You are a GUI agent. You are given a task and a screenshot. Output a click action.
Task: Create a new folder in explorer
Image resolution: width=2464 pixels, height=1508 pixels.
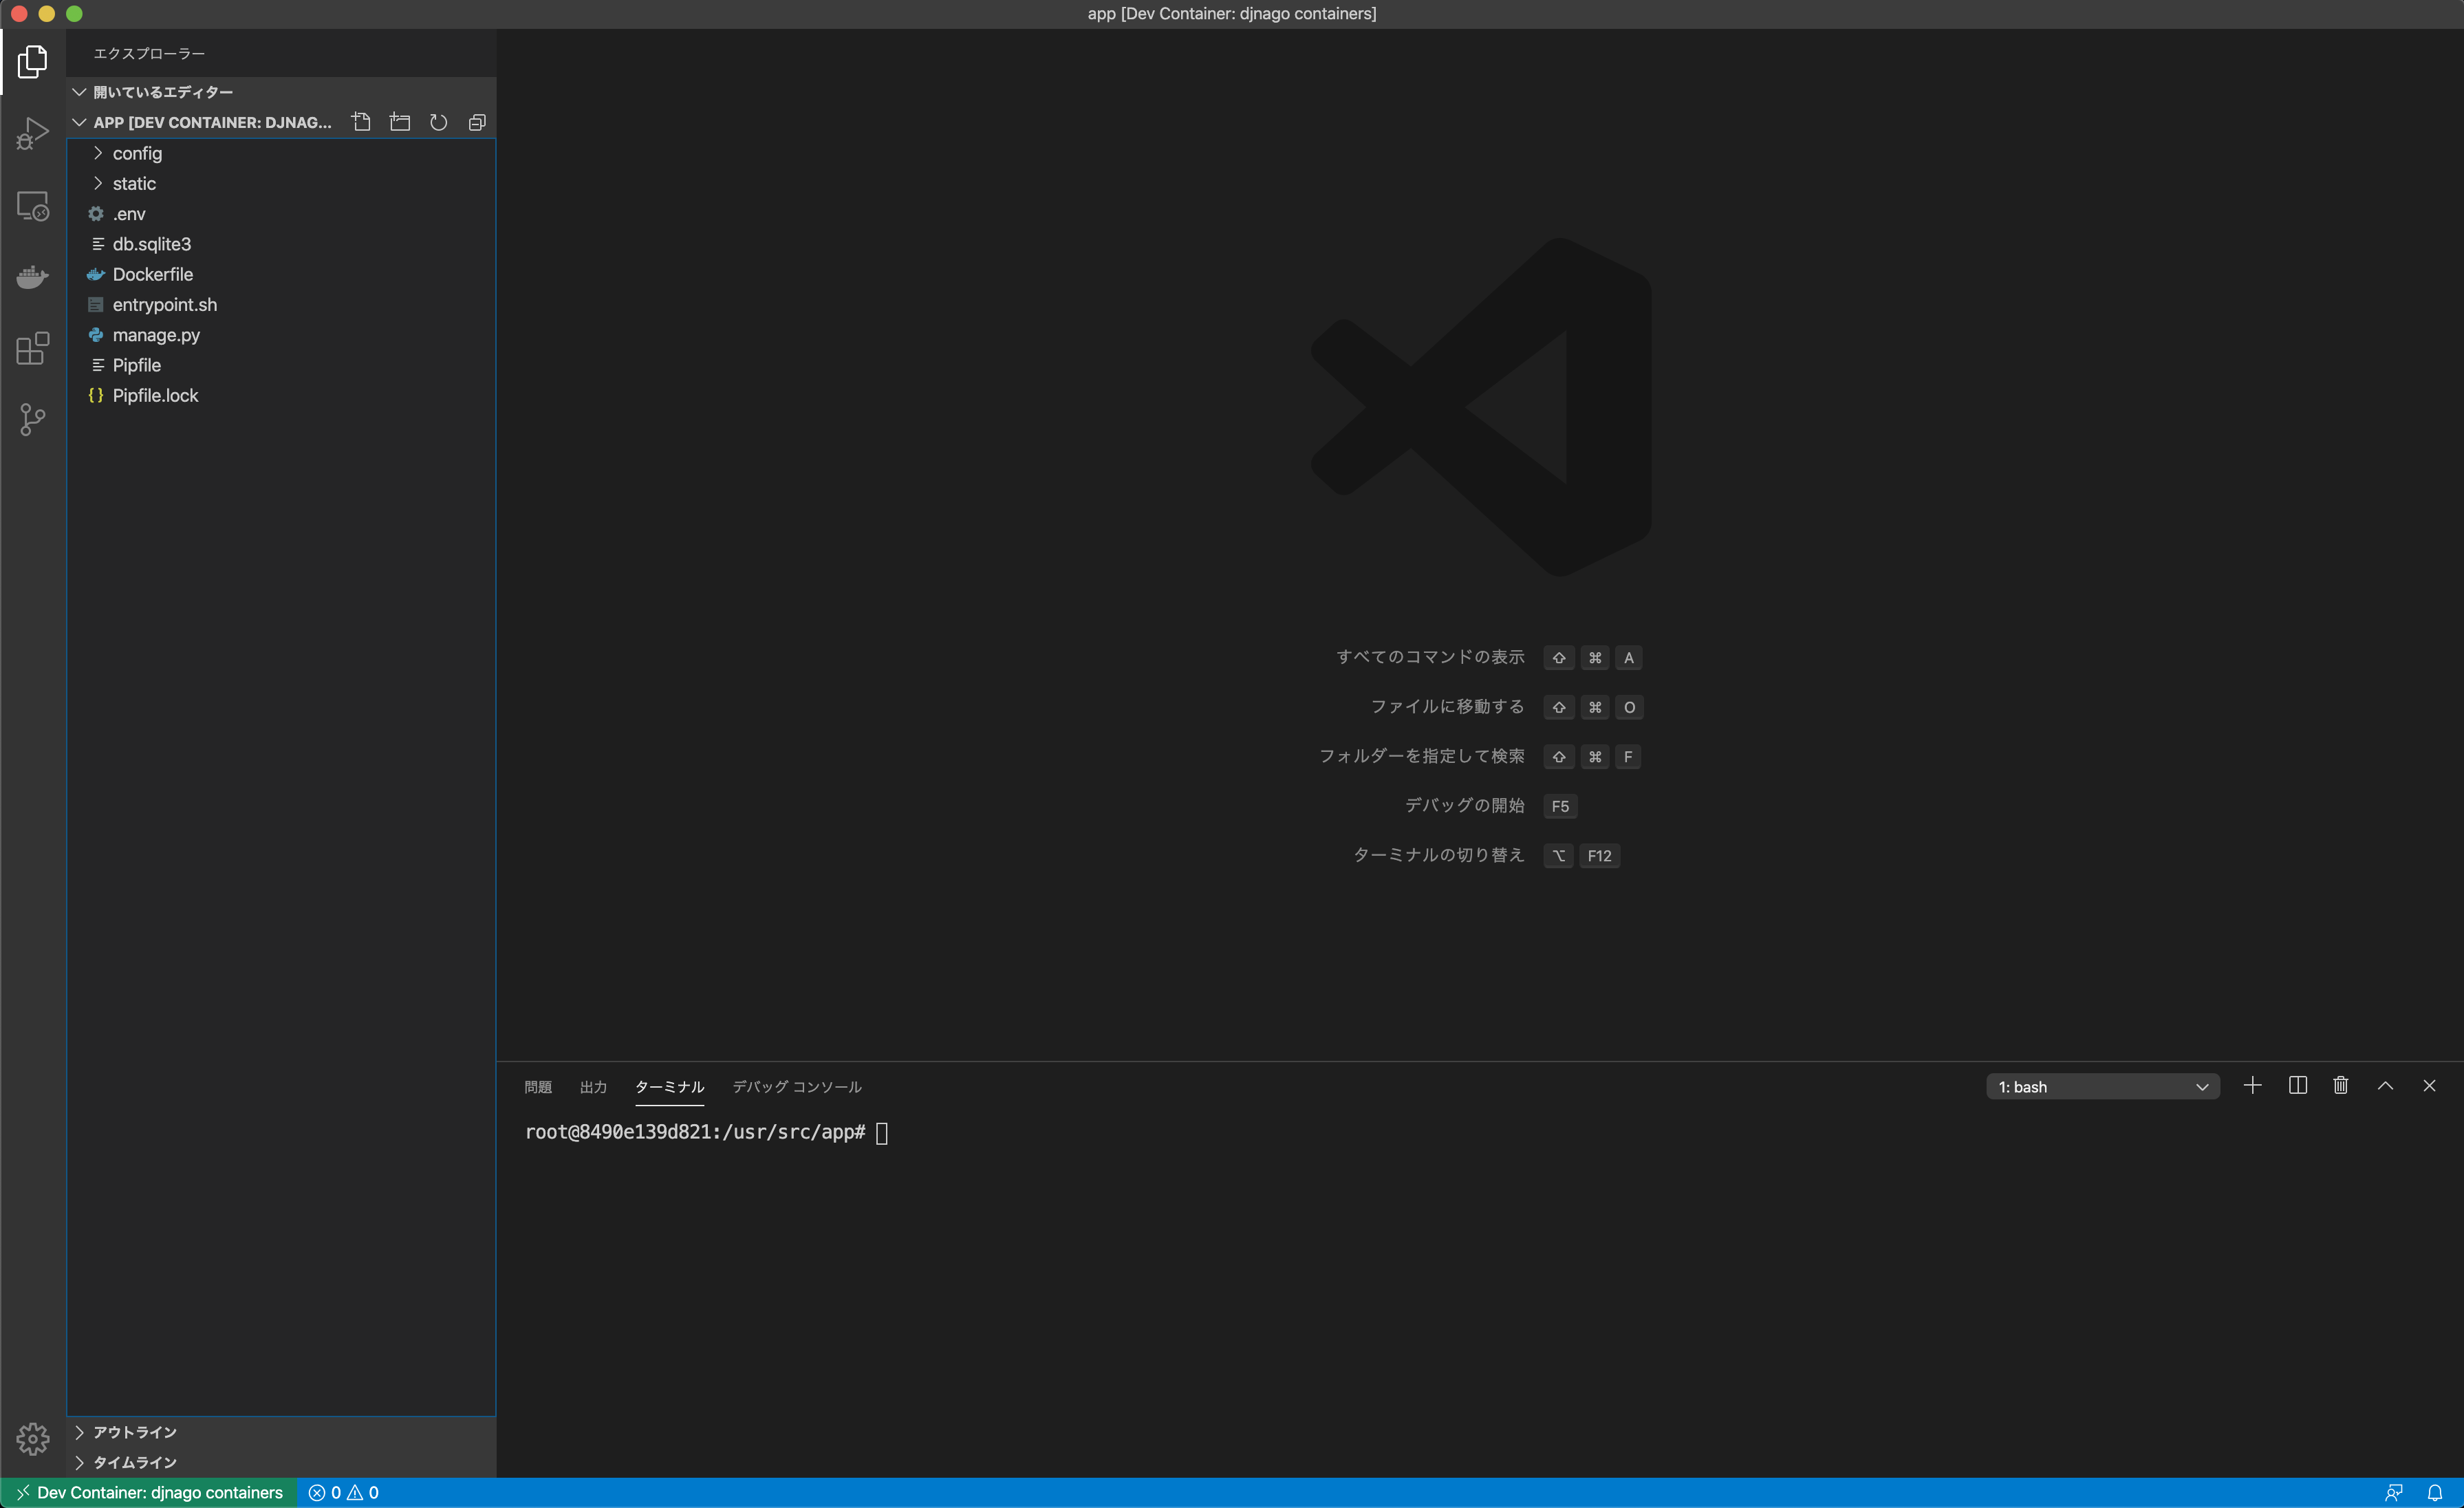tap(400, 122)
